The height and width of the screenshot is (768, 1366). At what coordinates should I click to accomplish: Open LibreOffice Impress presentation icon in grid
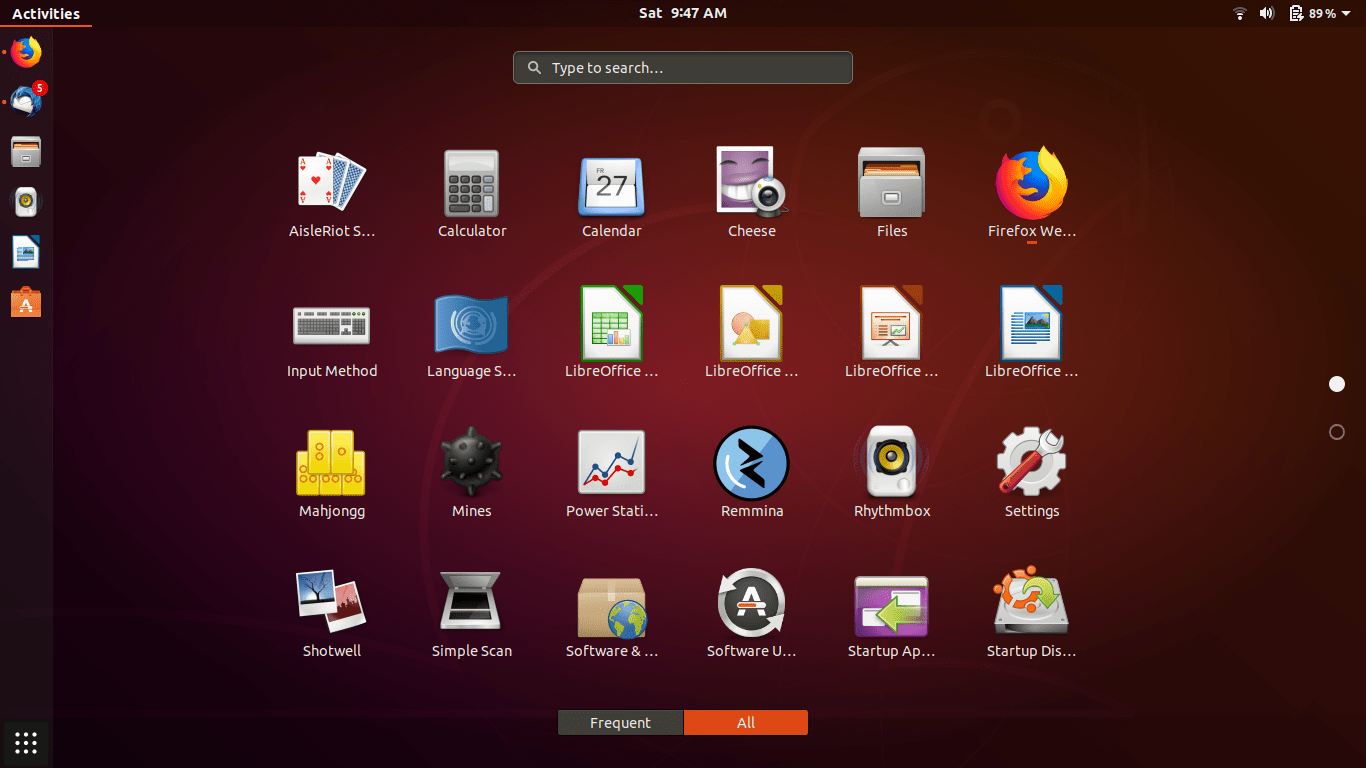(x=892, y=334)
